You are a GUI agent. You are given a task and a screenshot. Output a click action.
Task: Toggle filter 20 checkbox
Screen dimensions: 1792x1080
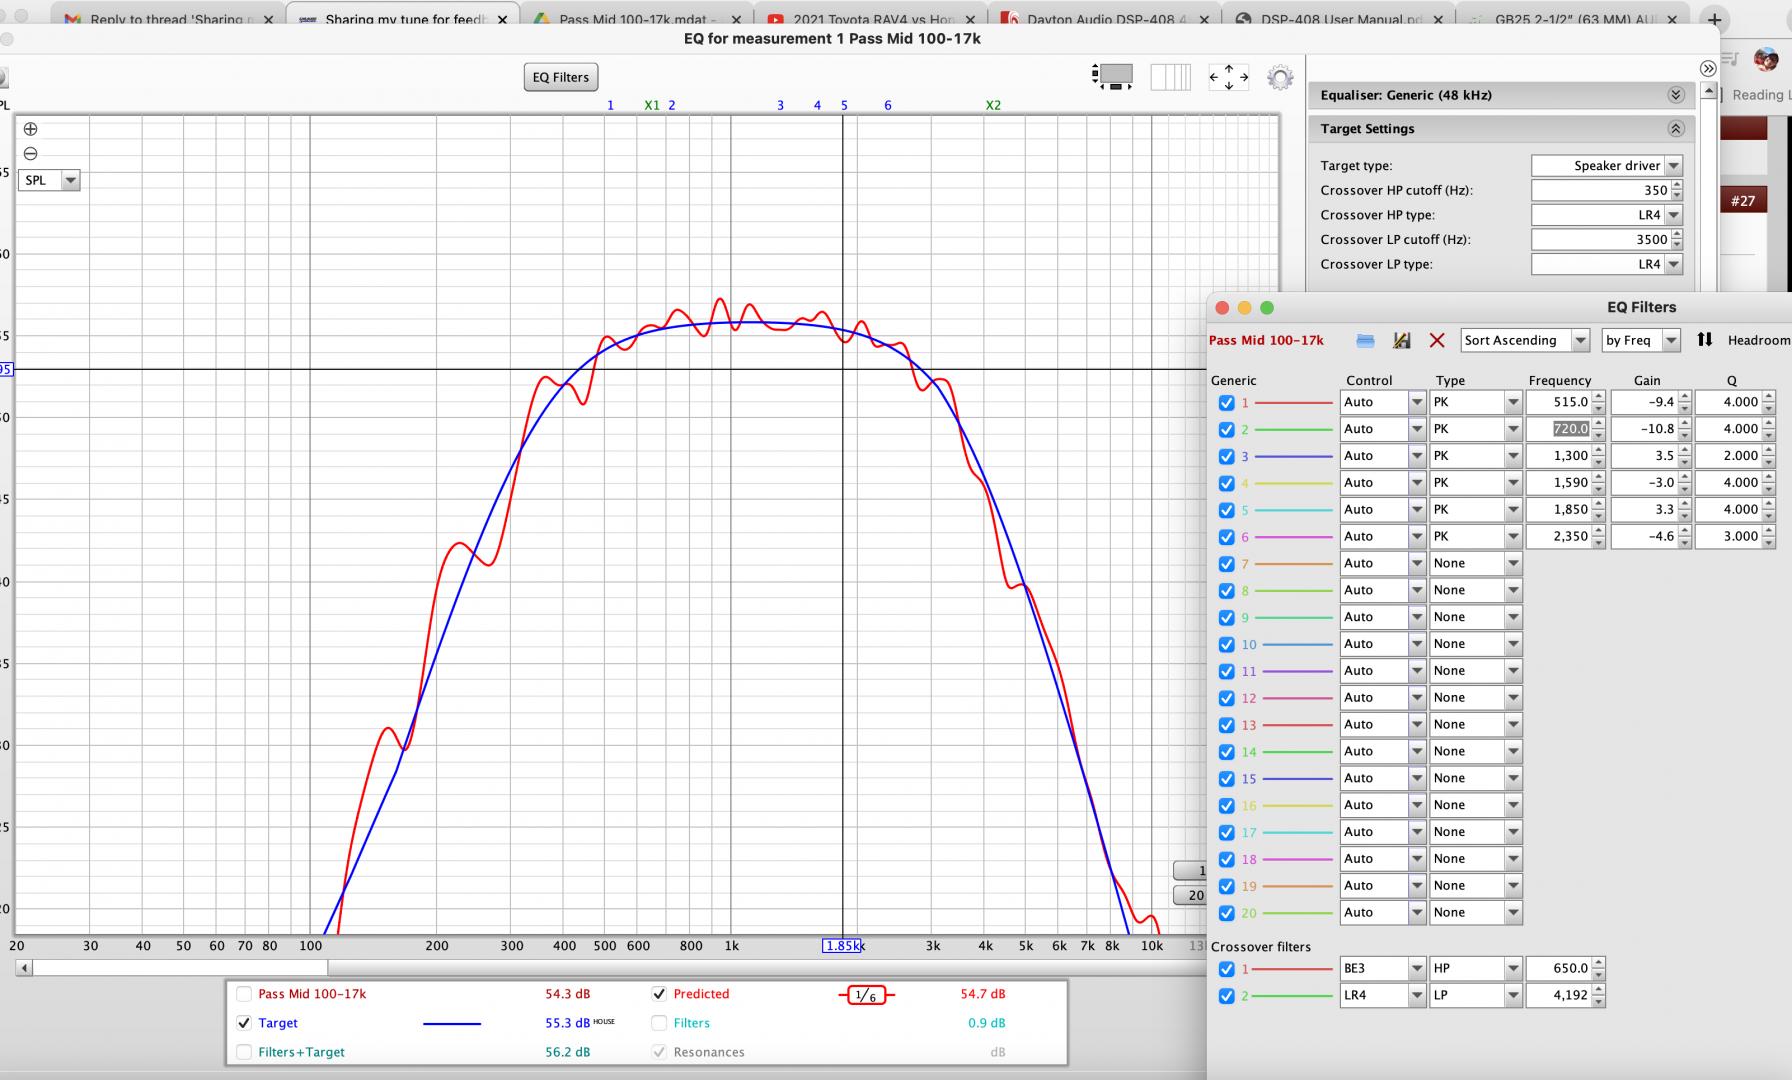(1226, 913)
